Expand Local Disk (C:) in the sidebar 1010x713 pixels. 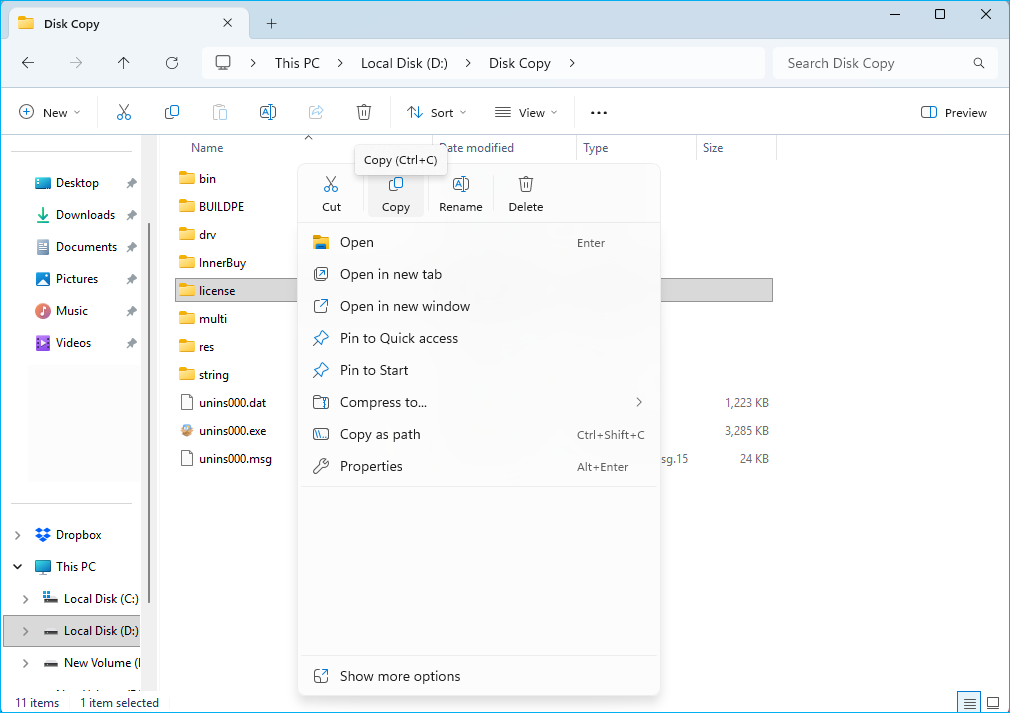(25, 598)
